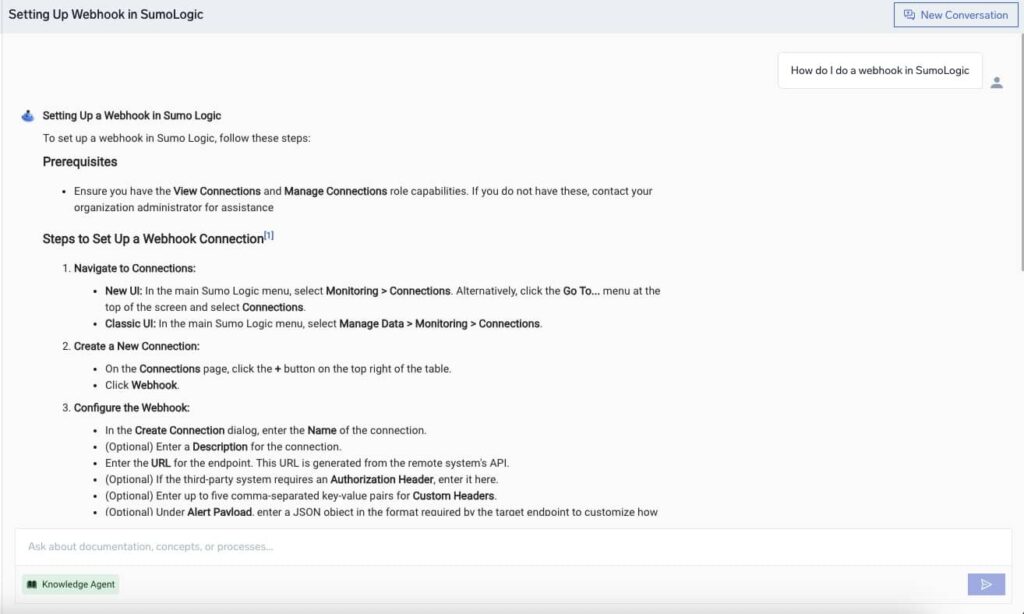Click the user avatar icon beside the question
1024x614 pixels.
(x=997, y=84)
